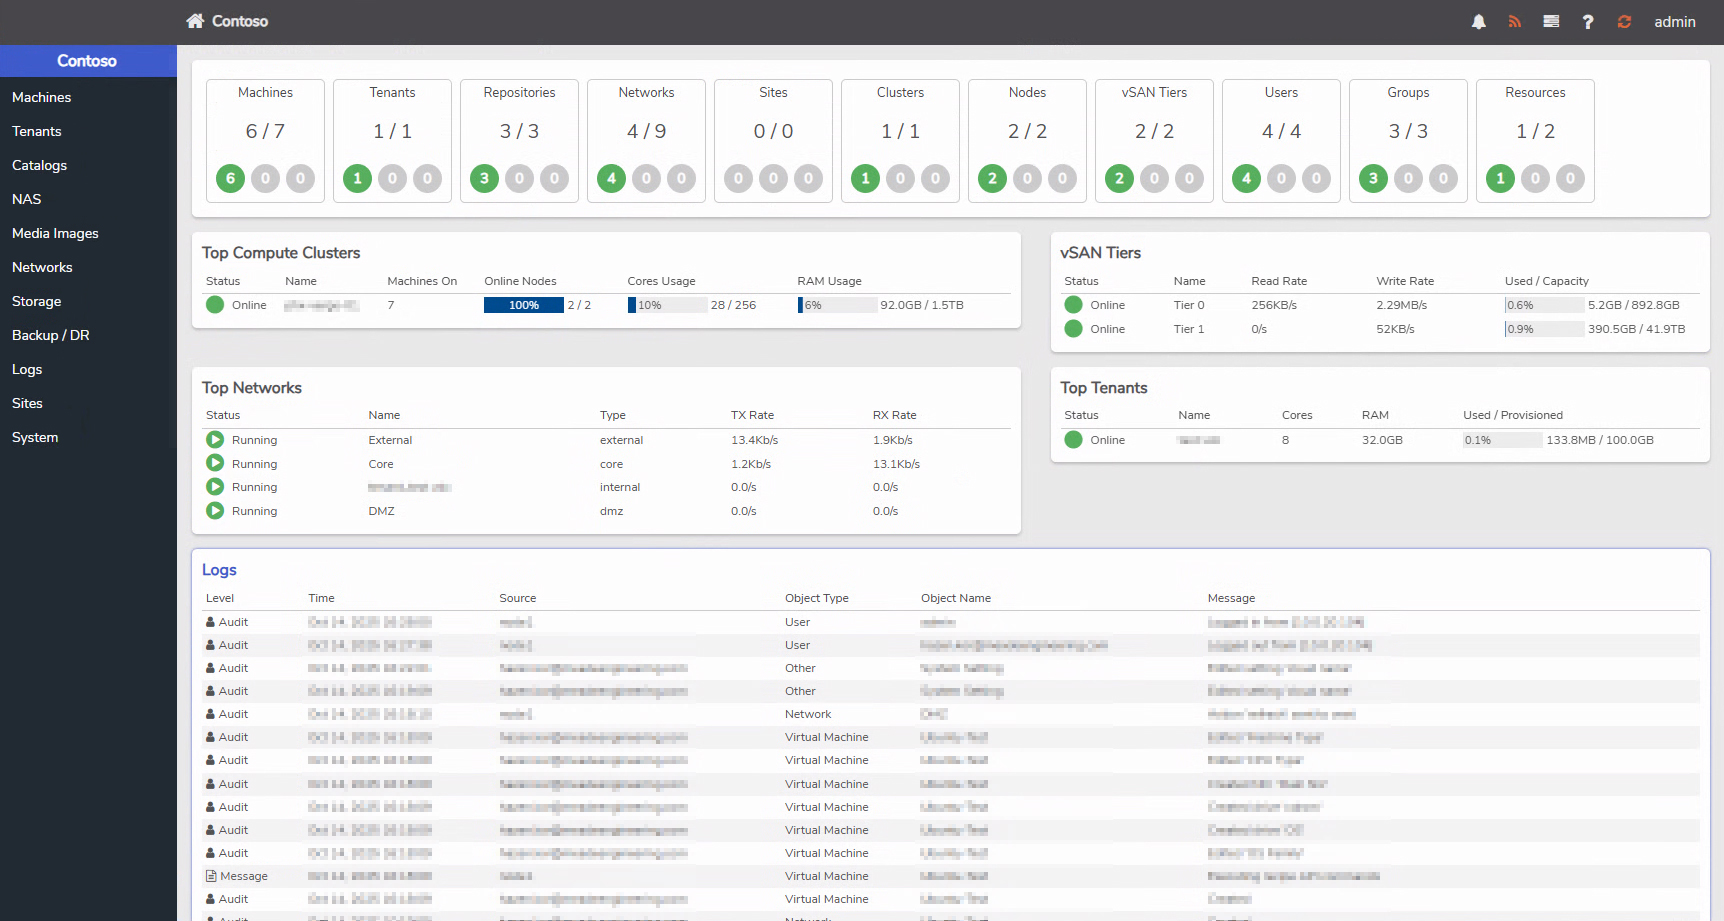Click the green Machines count badge
Viewport: 1724px width, 921px height.
(x=230, y=179)
